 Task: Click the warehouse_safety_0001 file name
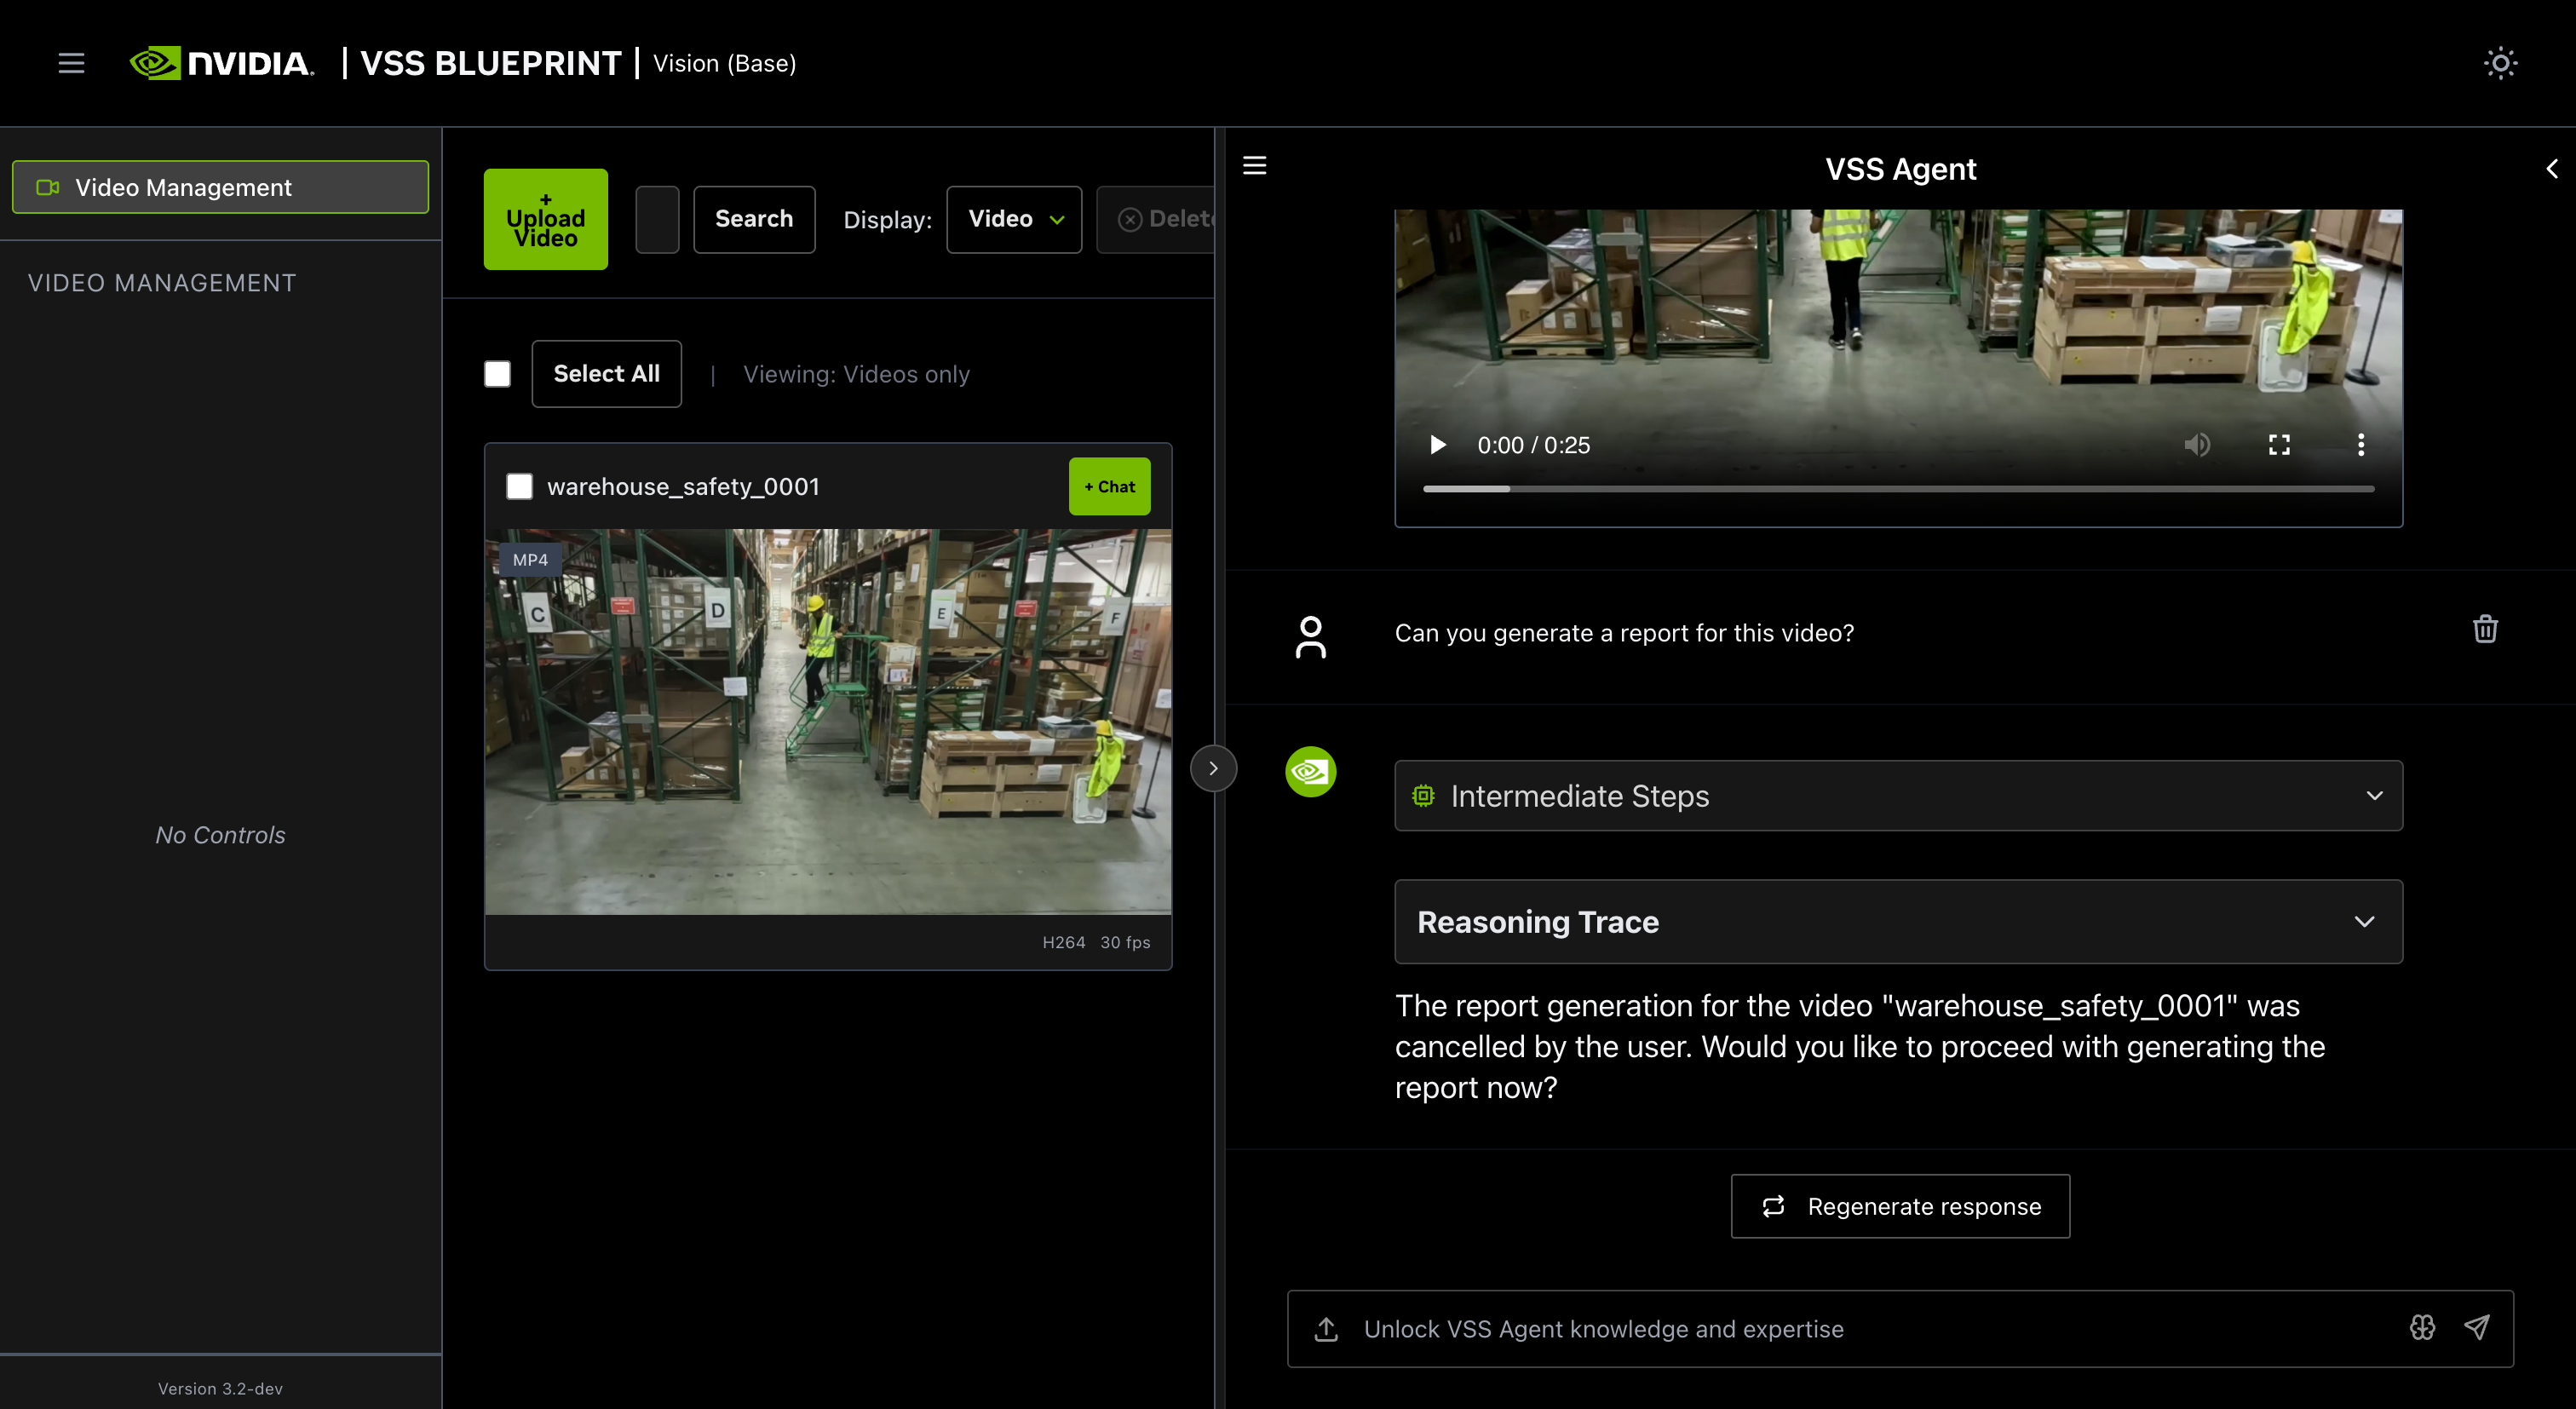click(683, 487)
